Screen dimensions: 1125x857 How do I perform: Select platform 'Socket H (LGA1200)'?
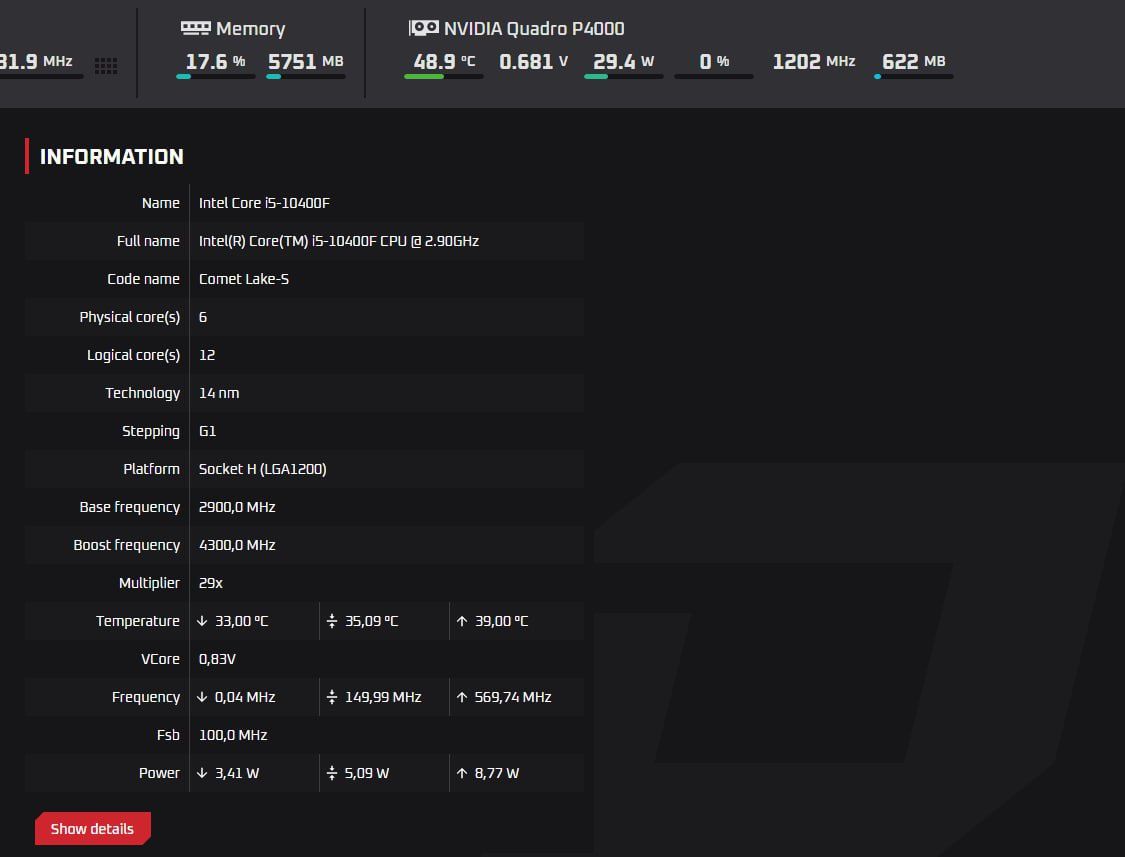pyautogui.click(x=263, y=469)
